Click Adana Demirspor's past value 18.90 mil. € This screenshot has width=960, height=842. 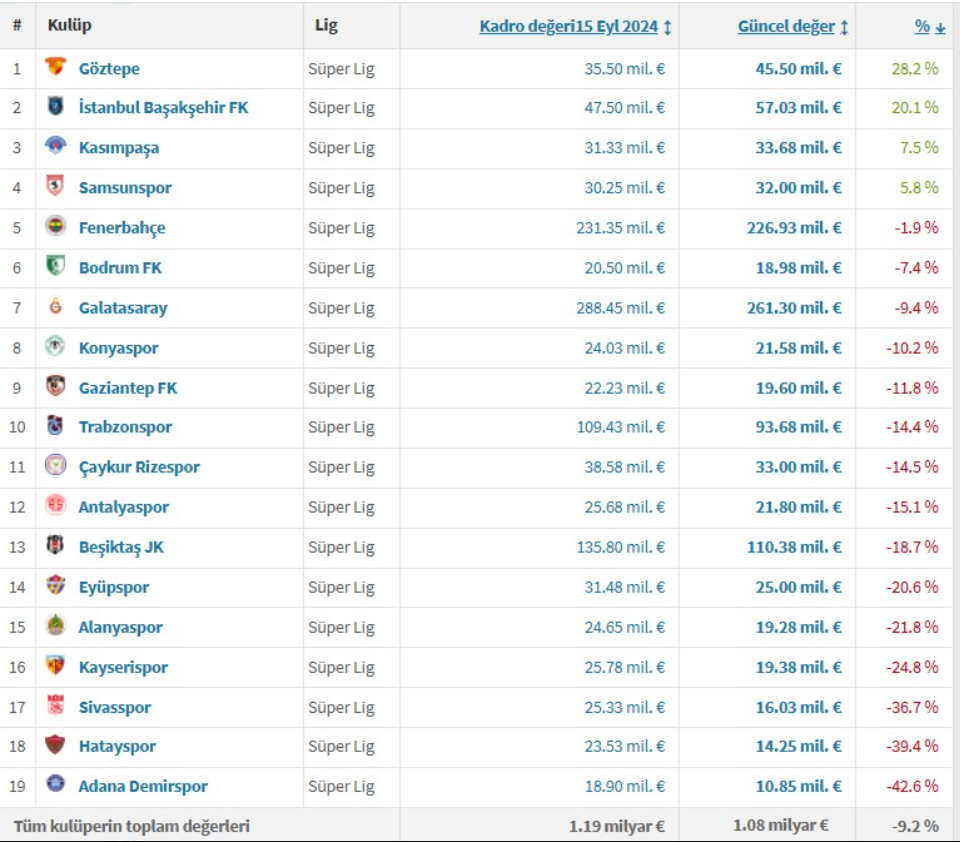pos(624,786)
